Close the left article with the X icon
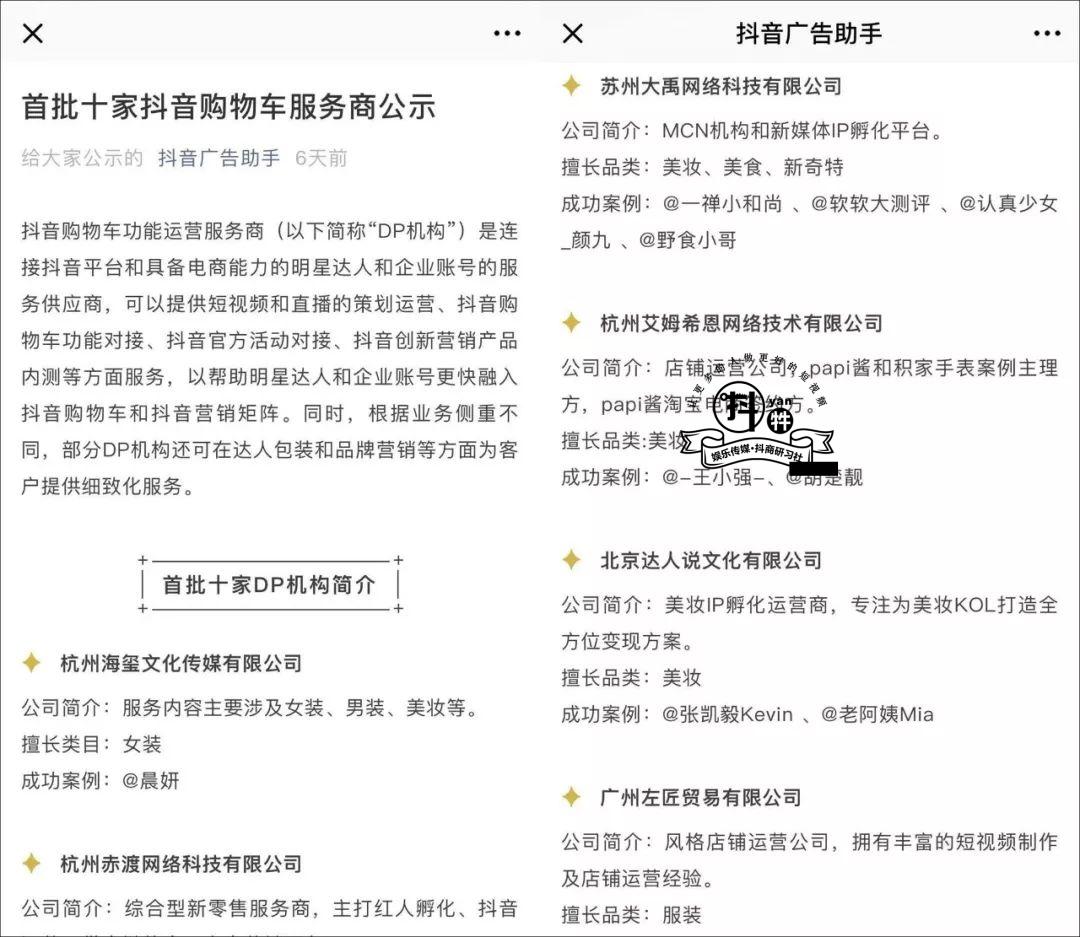Viewport: 1080px width, 937px height. (x=33, y=34)
